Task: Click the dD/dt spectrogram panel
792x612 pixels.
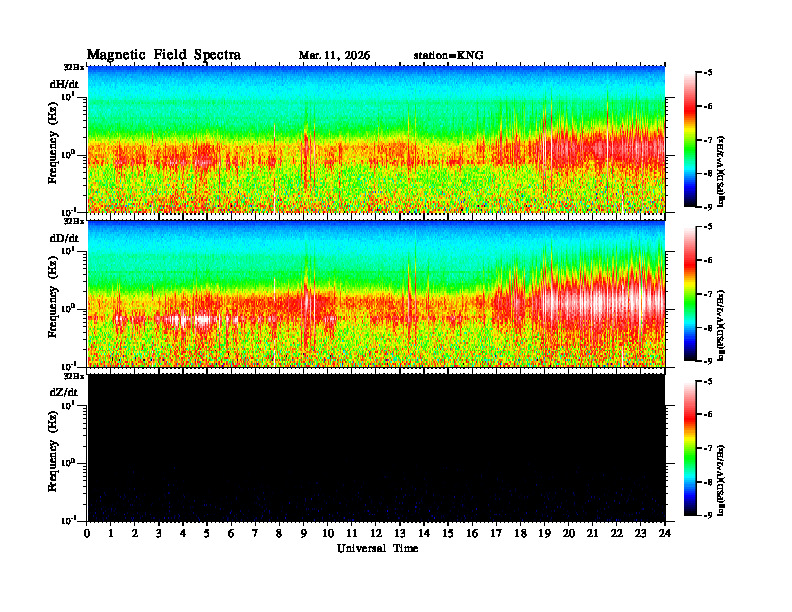Action: click(376, 293)
